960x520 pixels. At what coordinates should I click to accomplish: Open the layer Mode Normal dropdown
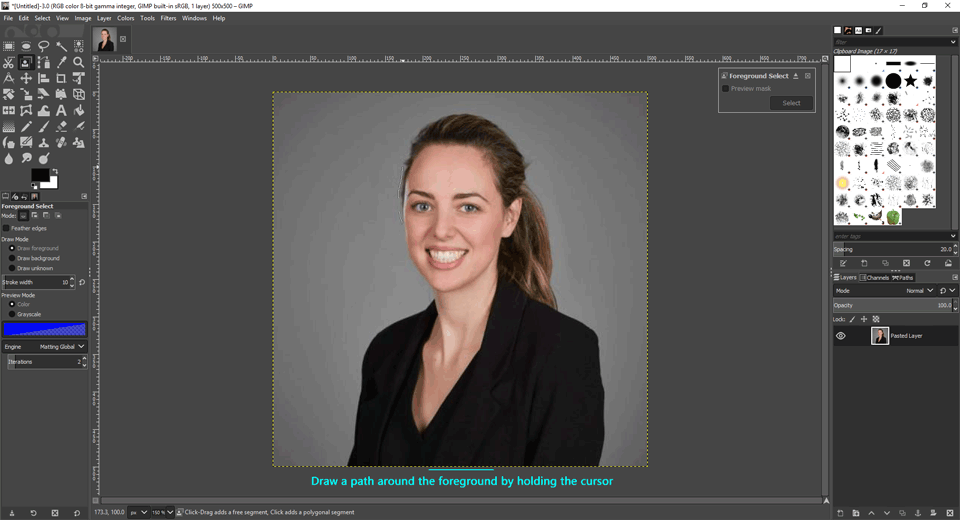click(x=885, y=291)
